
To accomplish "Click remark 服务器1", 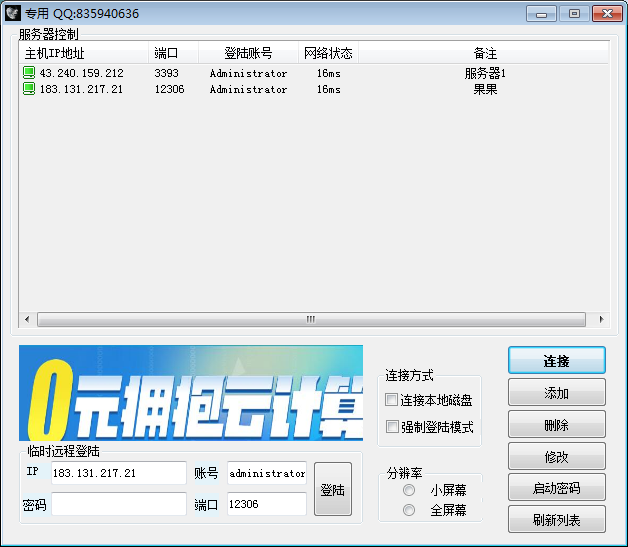I will [485, 73].
